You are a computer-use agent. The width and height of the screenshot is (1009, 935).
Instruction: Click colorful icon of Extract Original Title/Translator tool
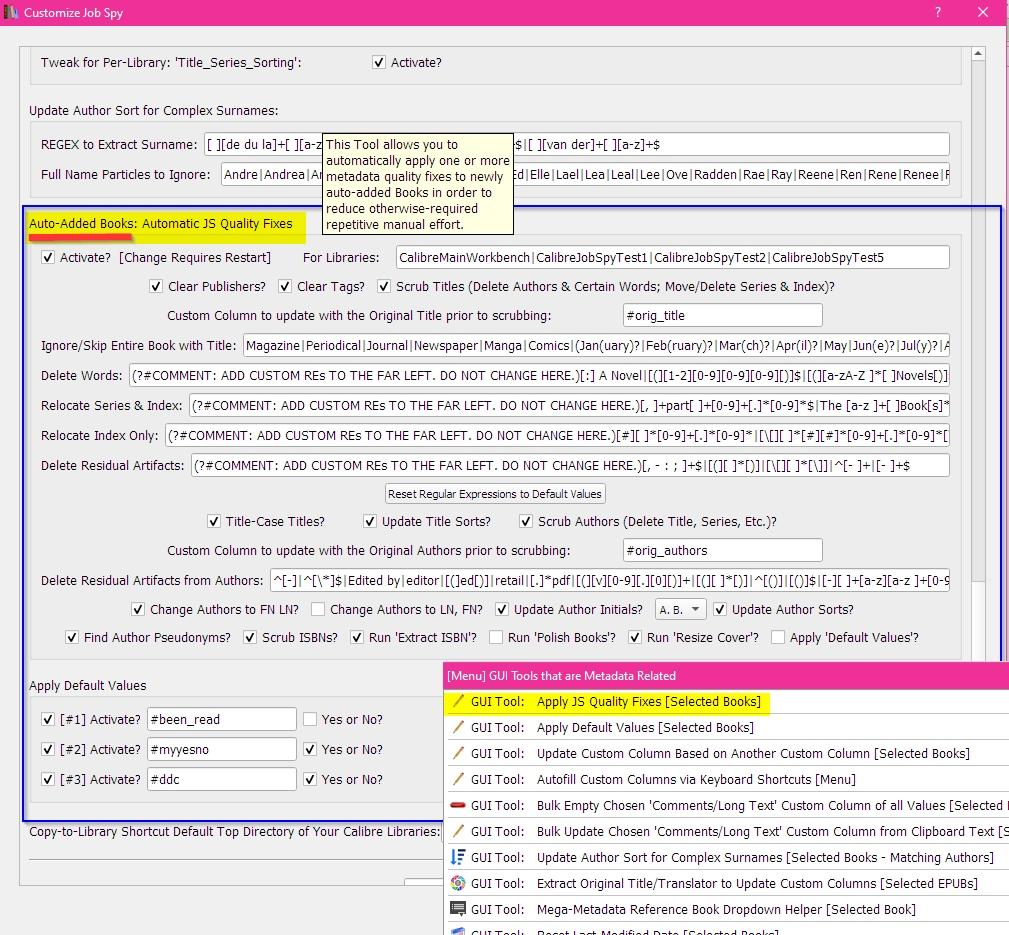coord(458,883)
